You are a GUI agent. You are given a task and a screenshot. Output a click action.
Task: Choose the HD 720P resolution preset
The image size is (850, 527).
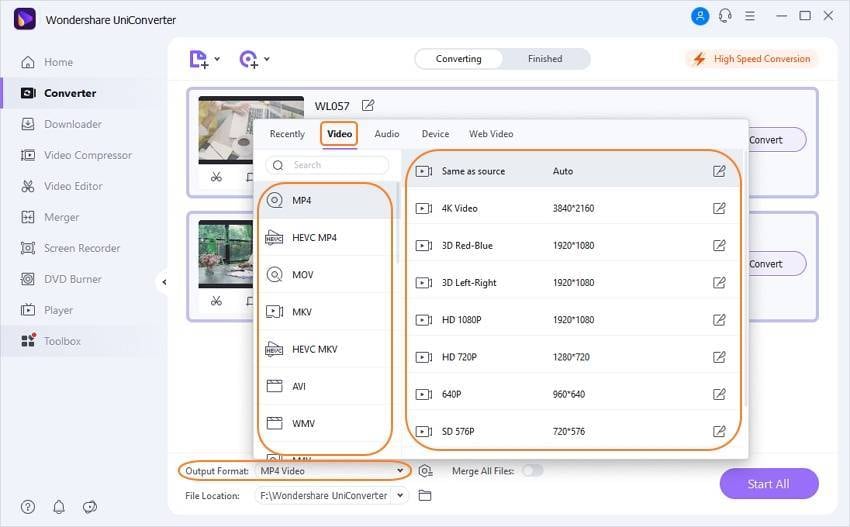[x=574, y=357]
